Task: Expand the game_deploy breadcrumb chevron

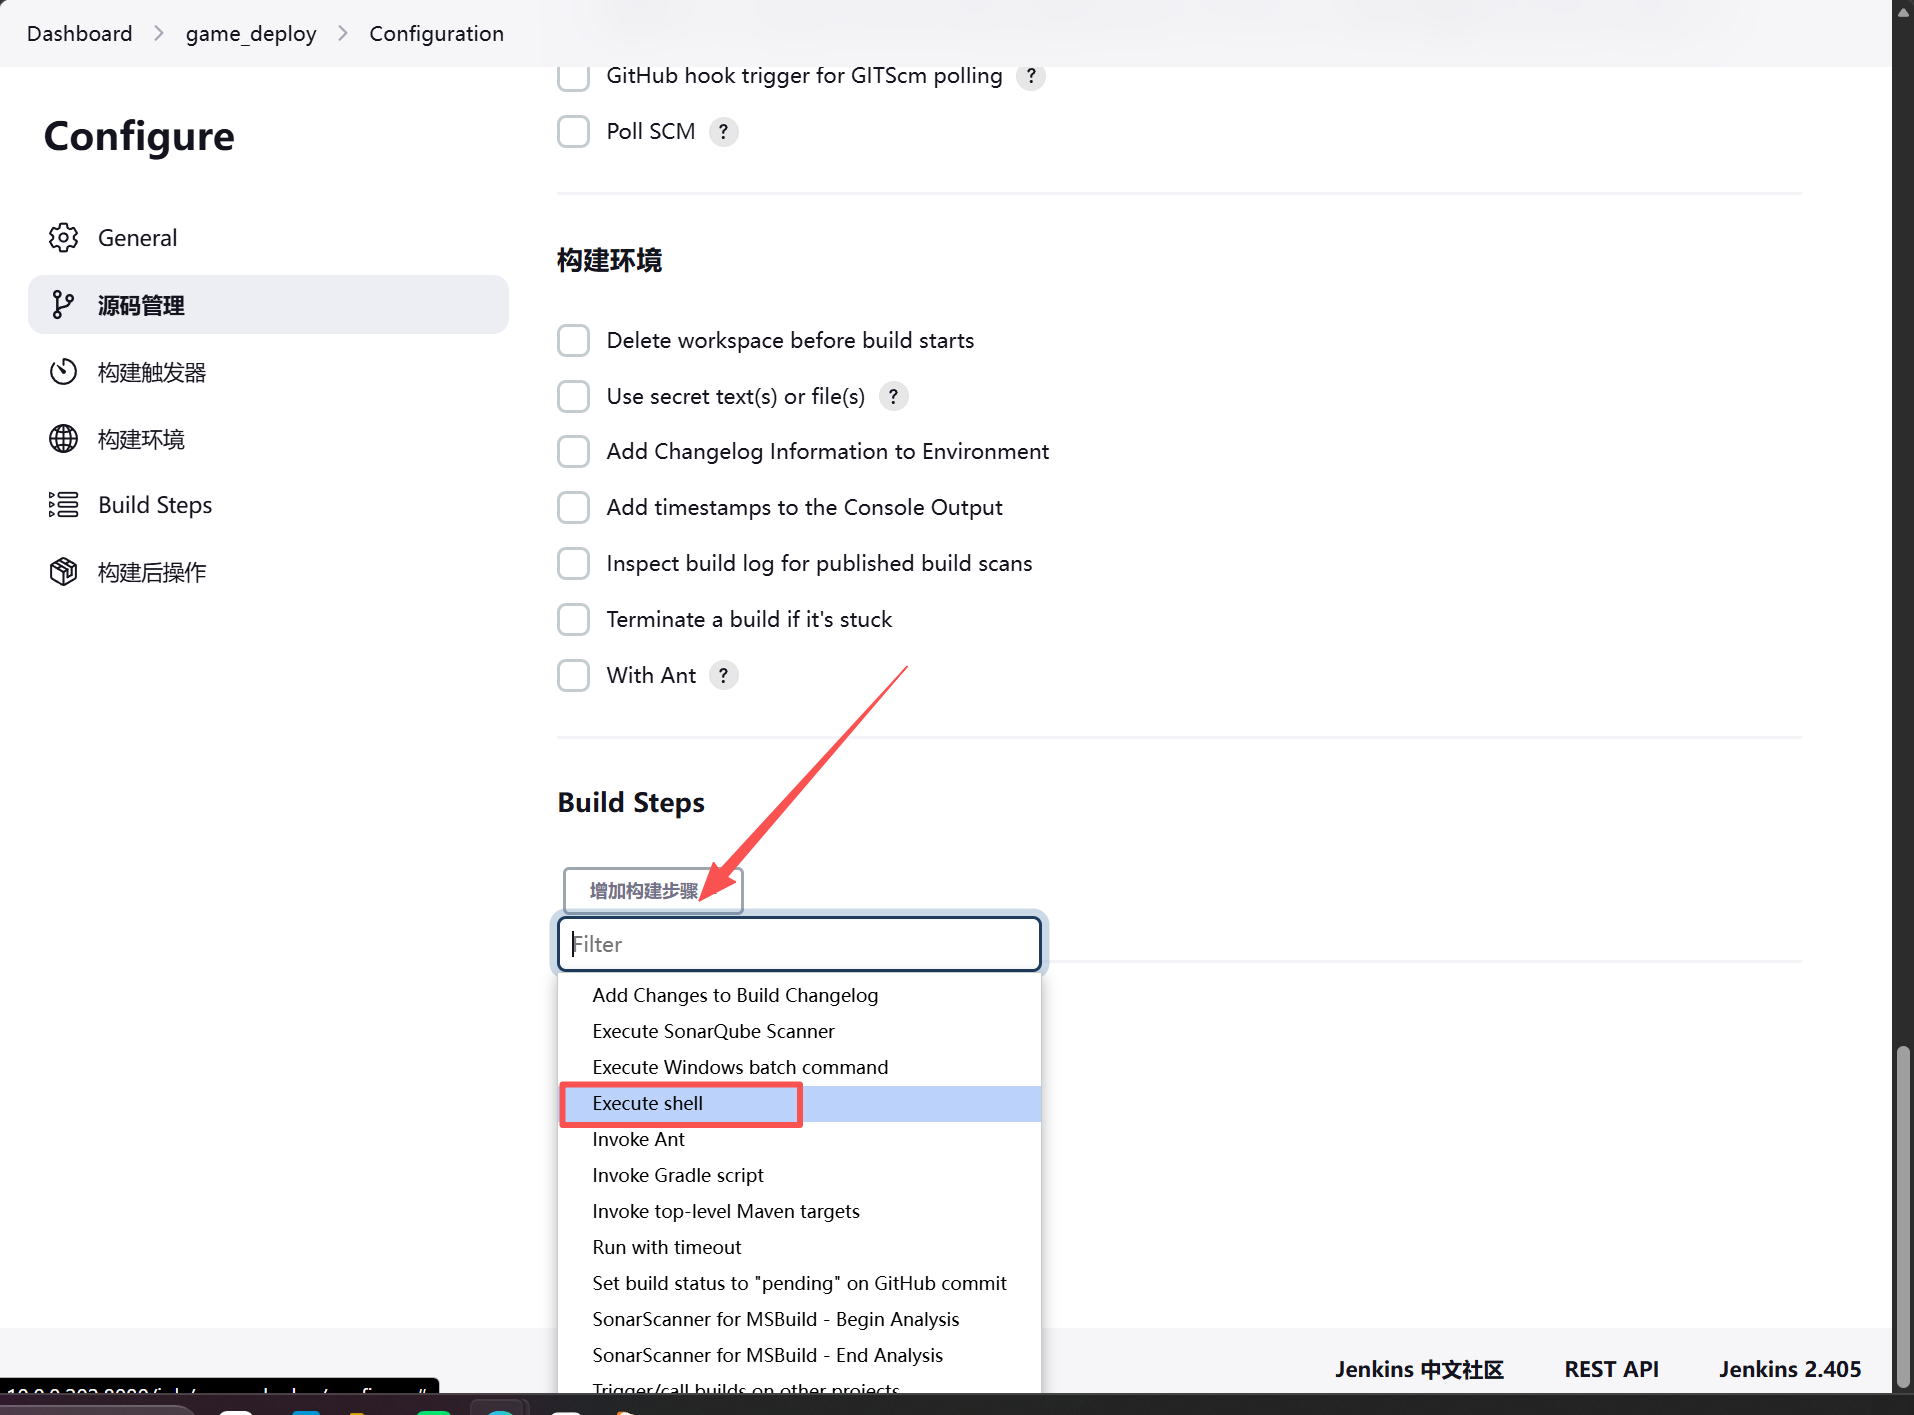Action: click(x=343, y=34)
